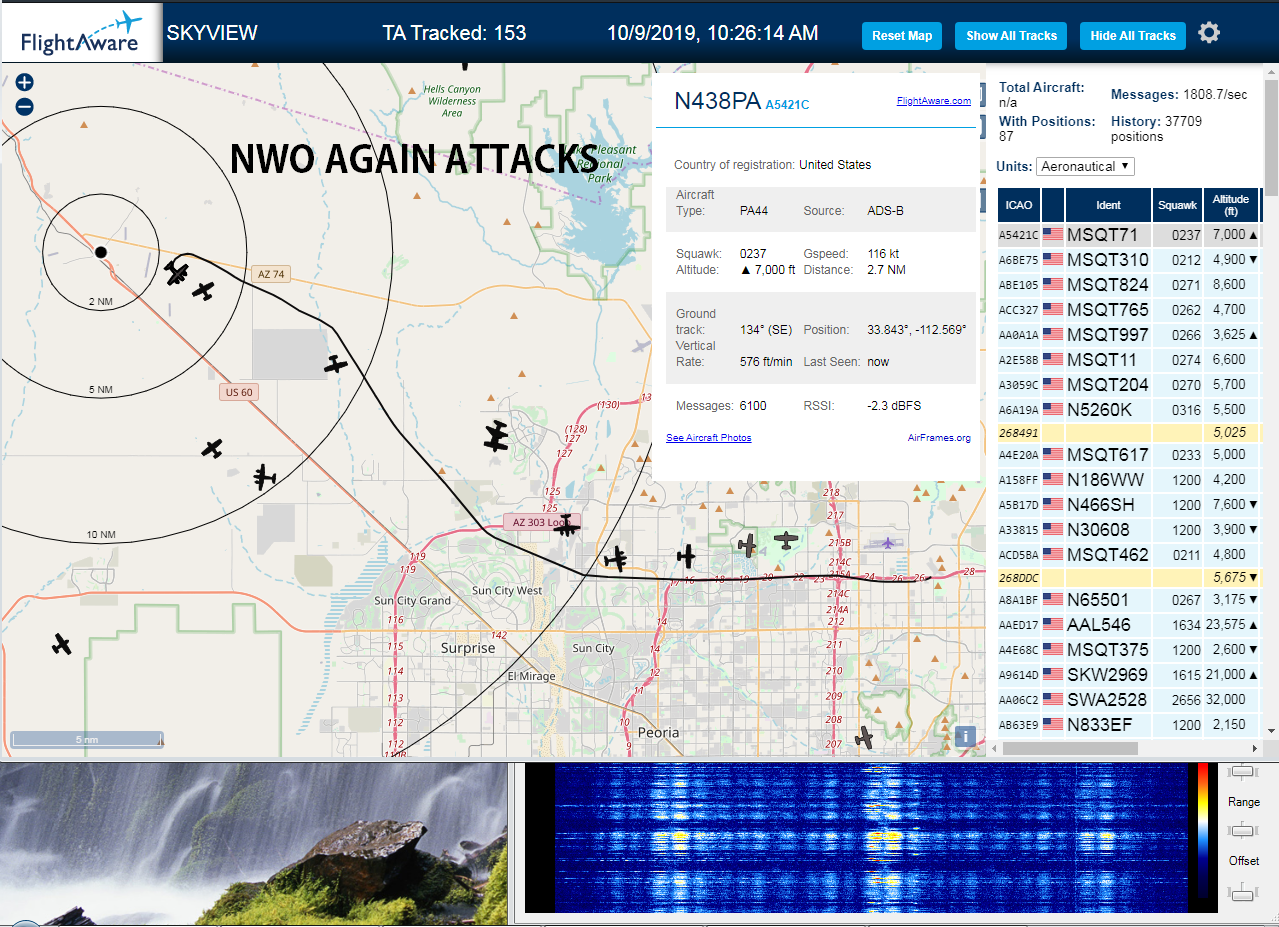Sort table by Squawk column header
This screenshot has height=927, width=1279.
[1177, 204]
